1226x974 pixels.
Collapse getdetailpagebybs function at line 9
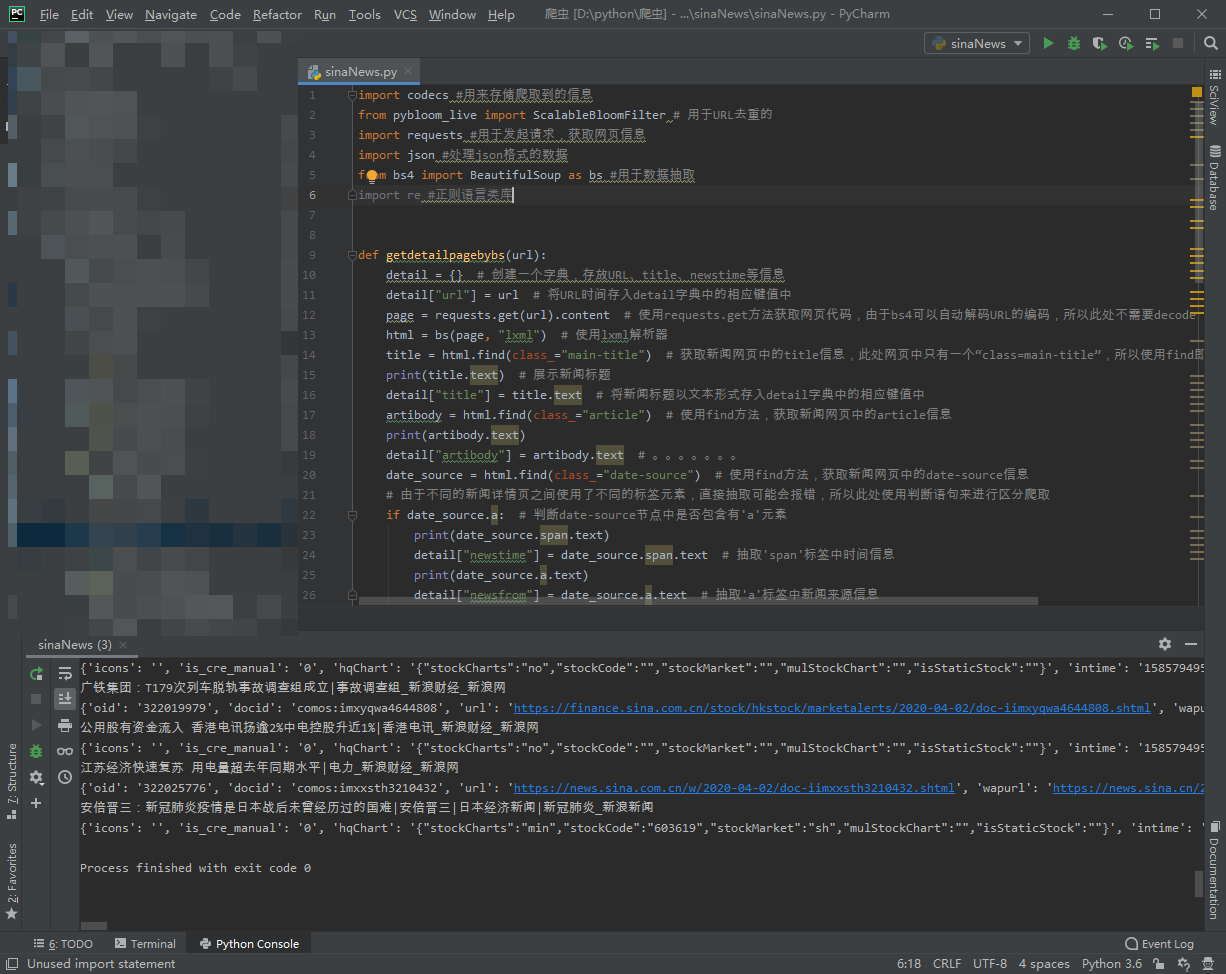coord(351,255)
